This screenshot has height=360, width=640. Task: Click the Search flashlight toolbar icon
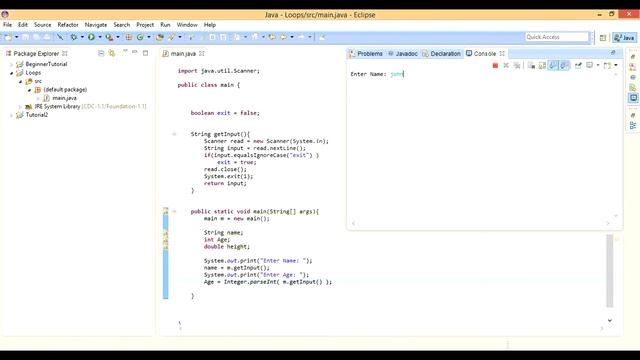point(171,37)
